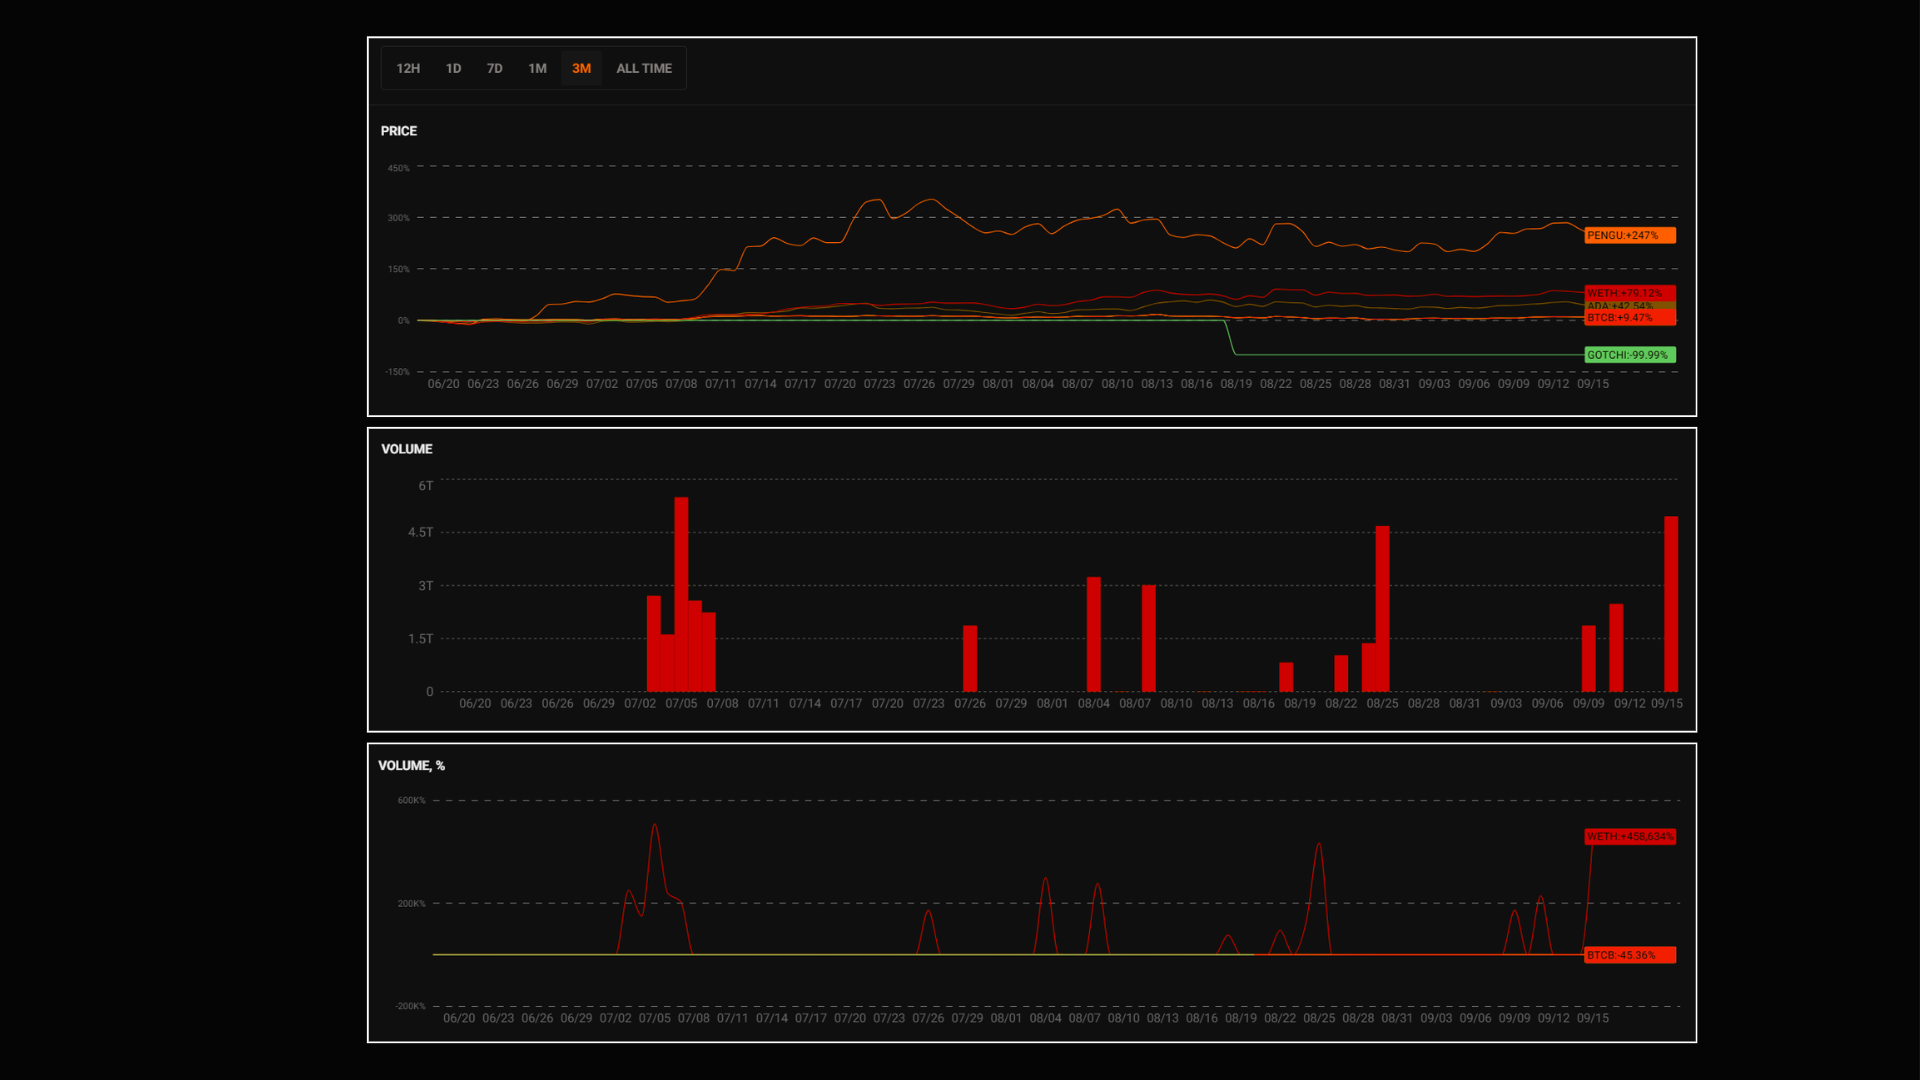Select the BTCB +9.47% price label

1629,318
